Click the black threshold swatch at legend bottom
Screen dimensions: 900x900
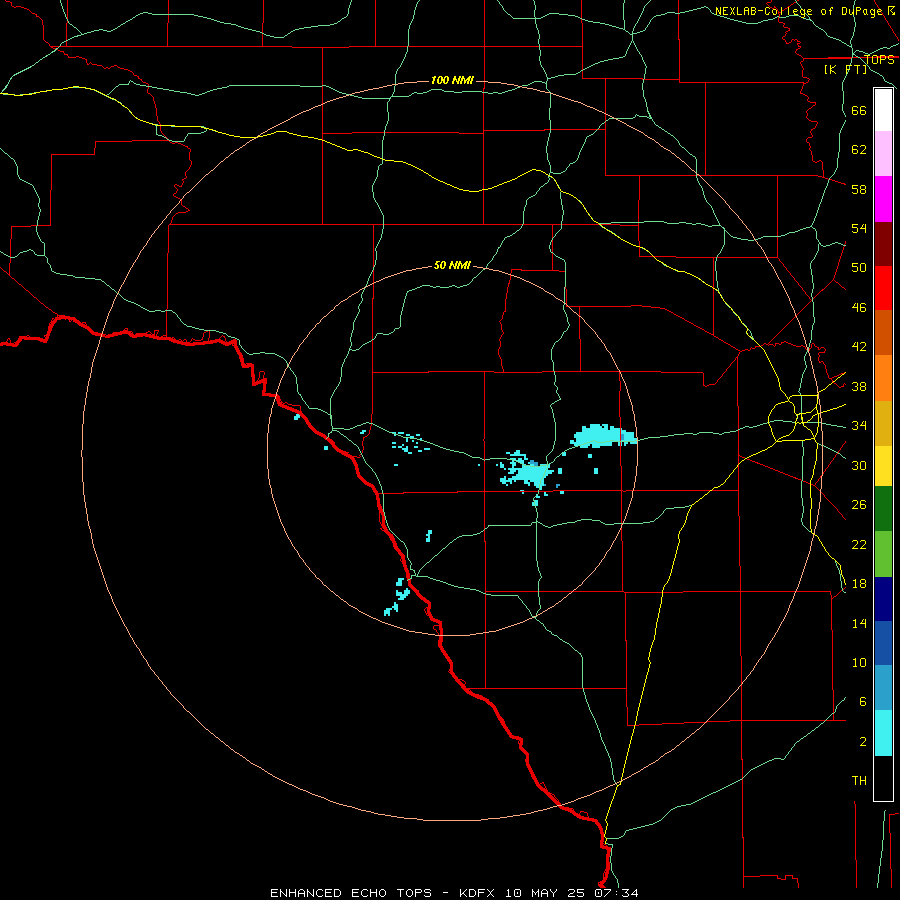(883, 778)
